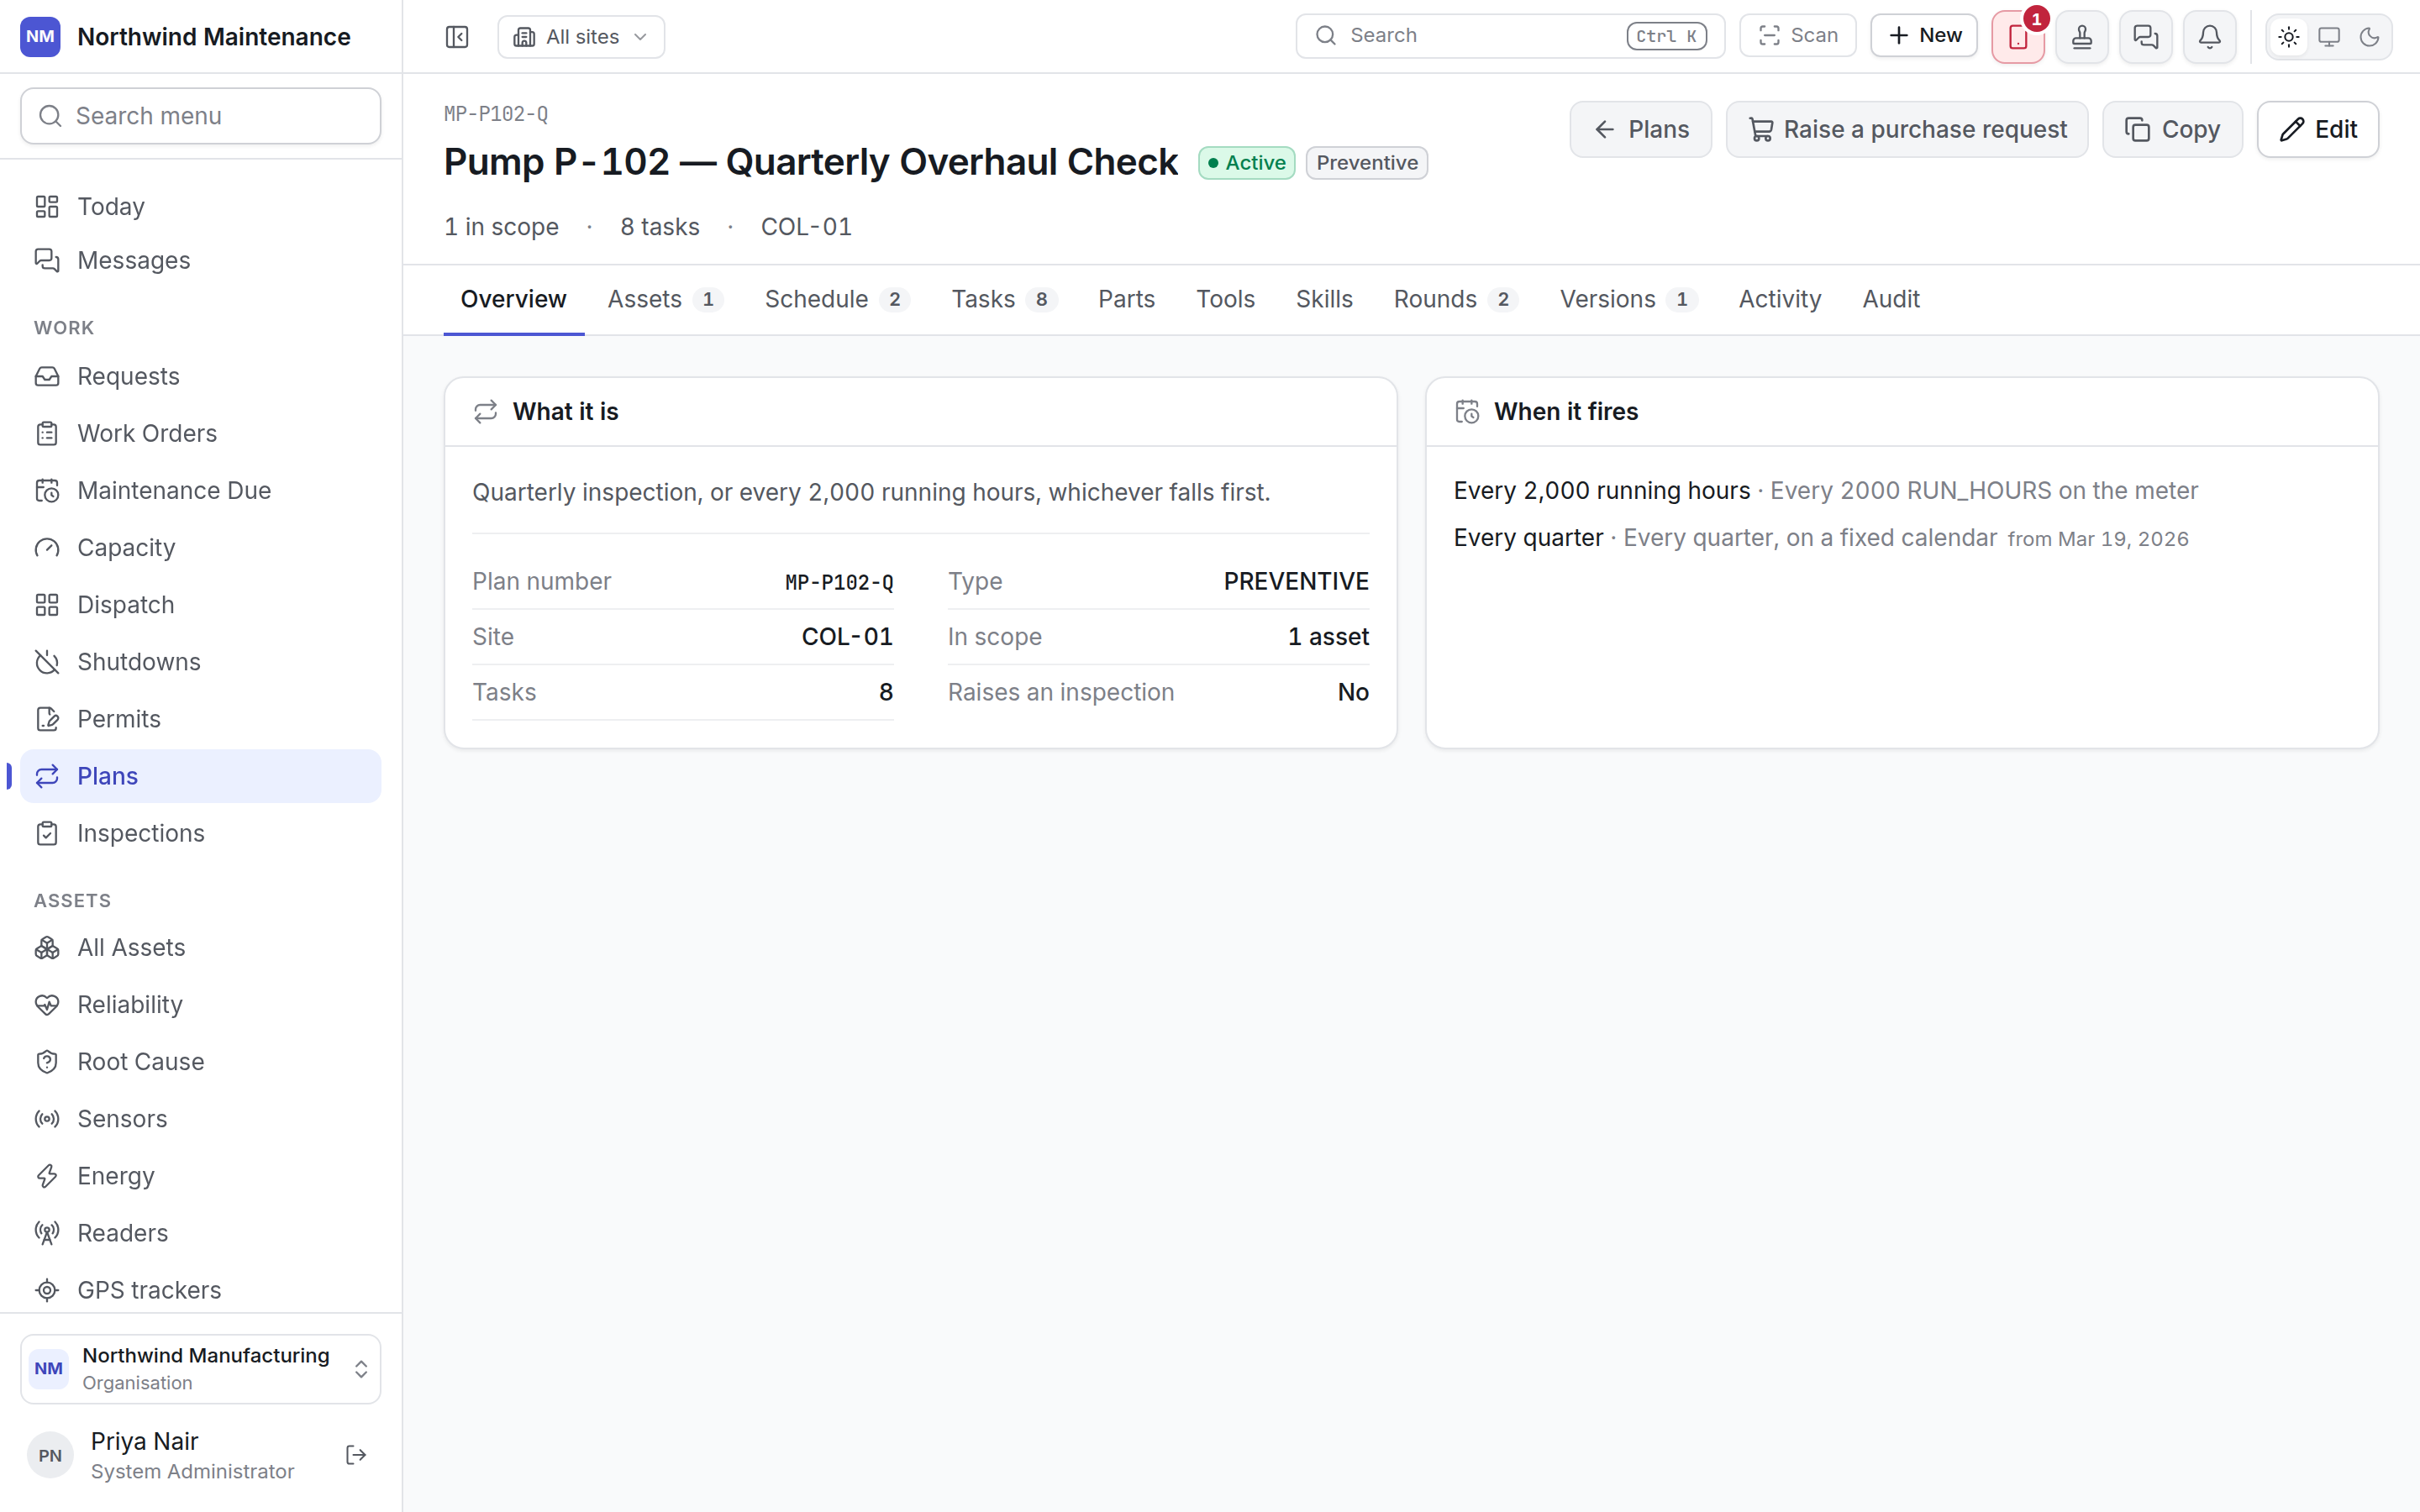This screenshot has width=2420, height=1512.
Task: Open the New create menu
Action: [1923, 36]
